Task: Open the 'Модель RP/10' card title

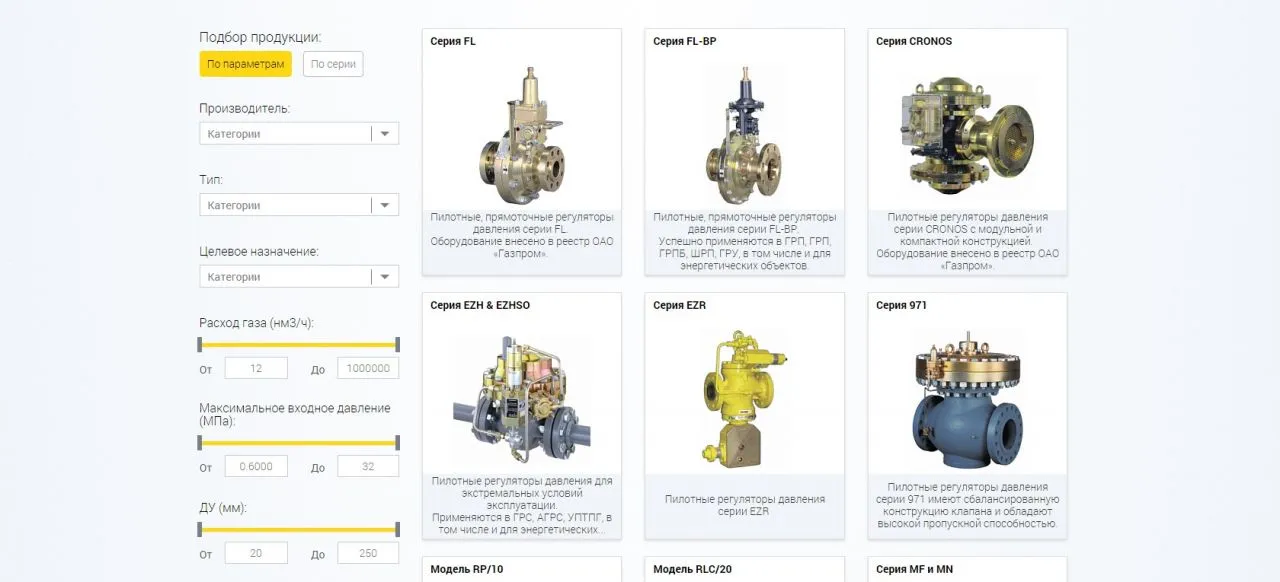Action: [x=469, y=569]
